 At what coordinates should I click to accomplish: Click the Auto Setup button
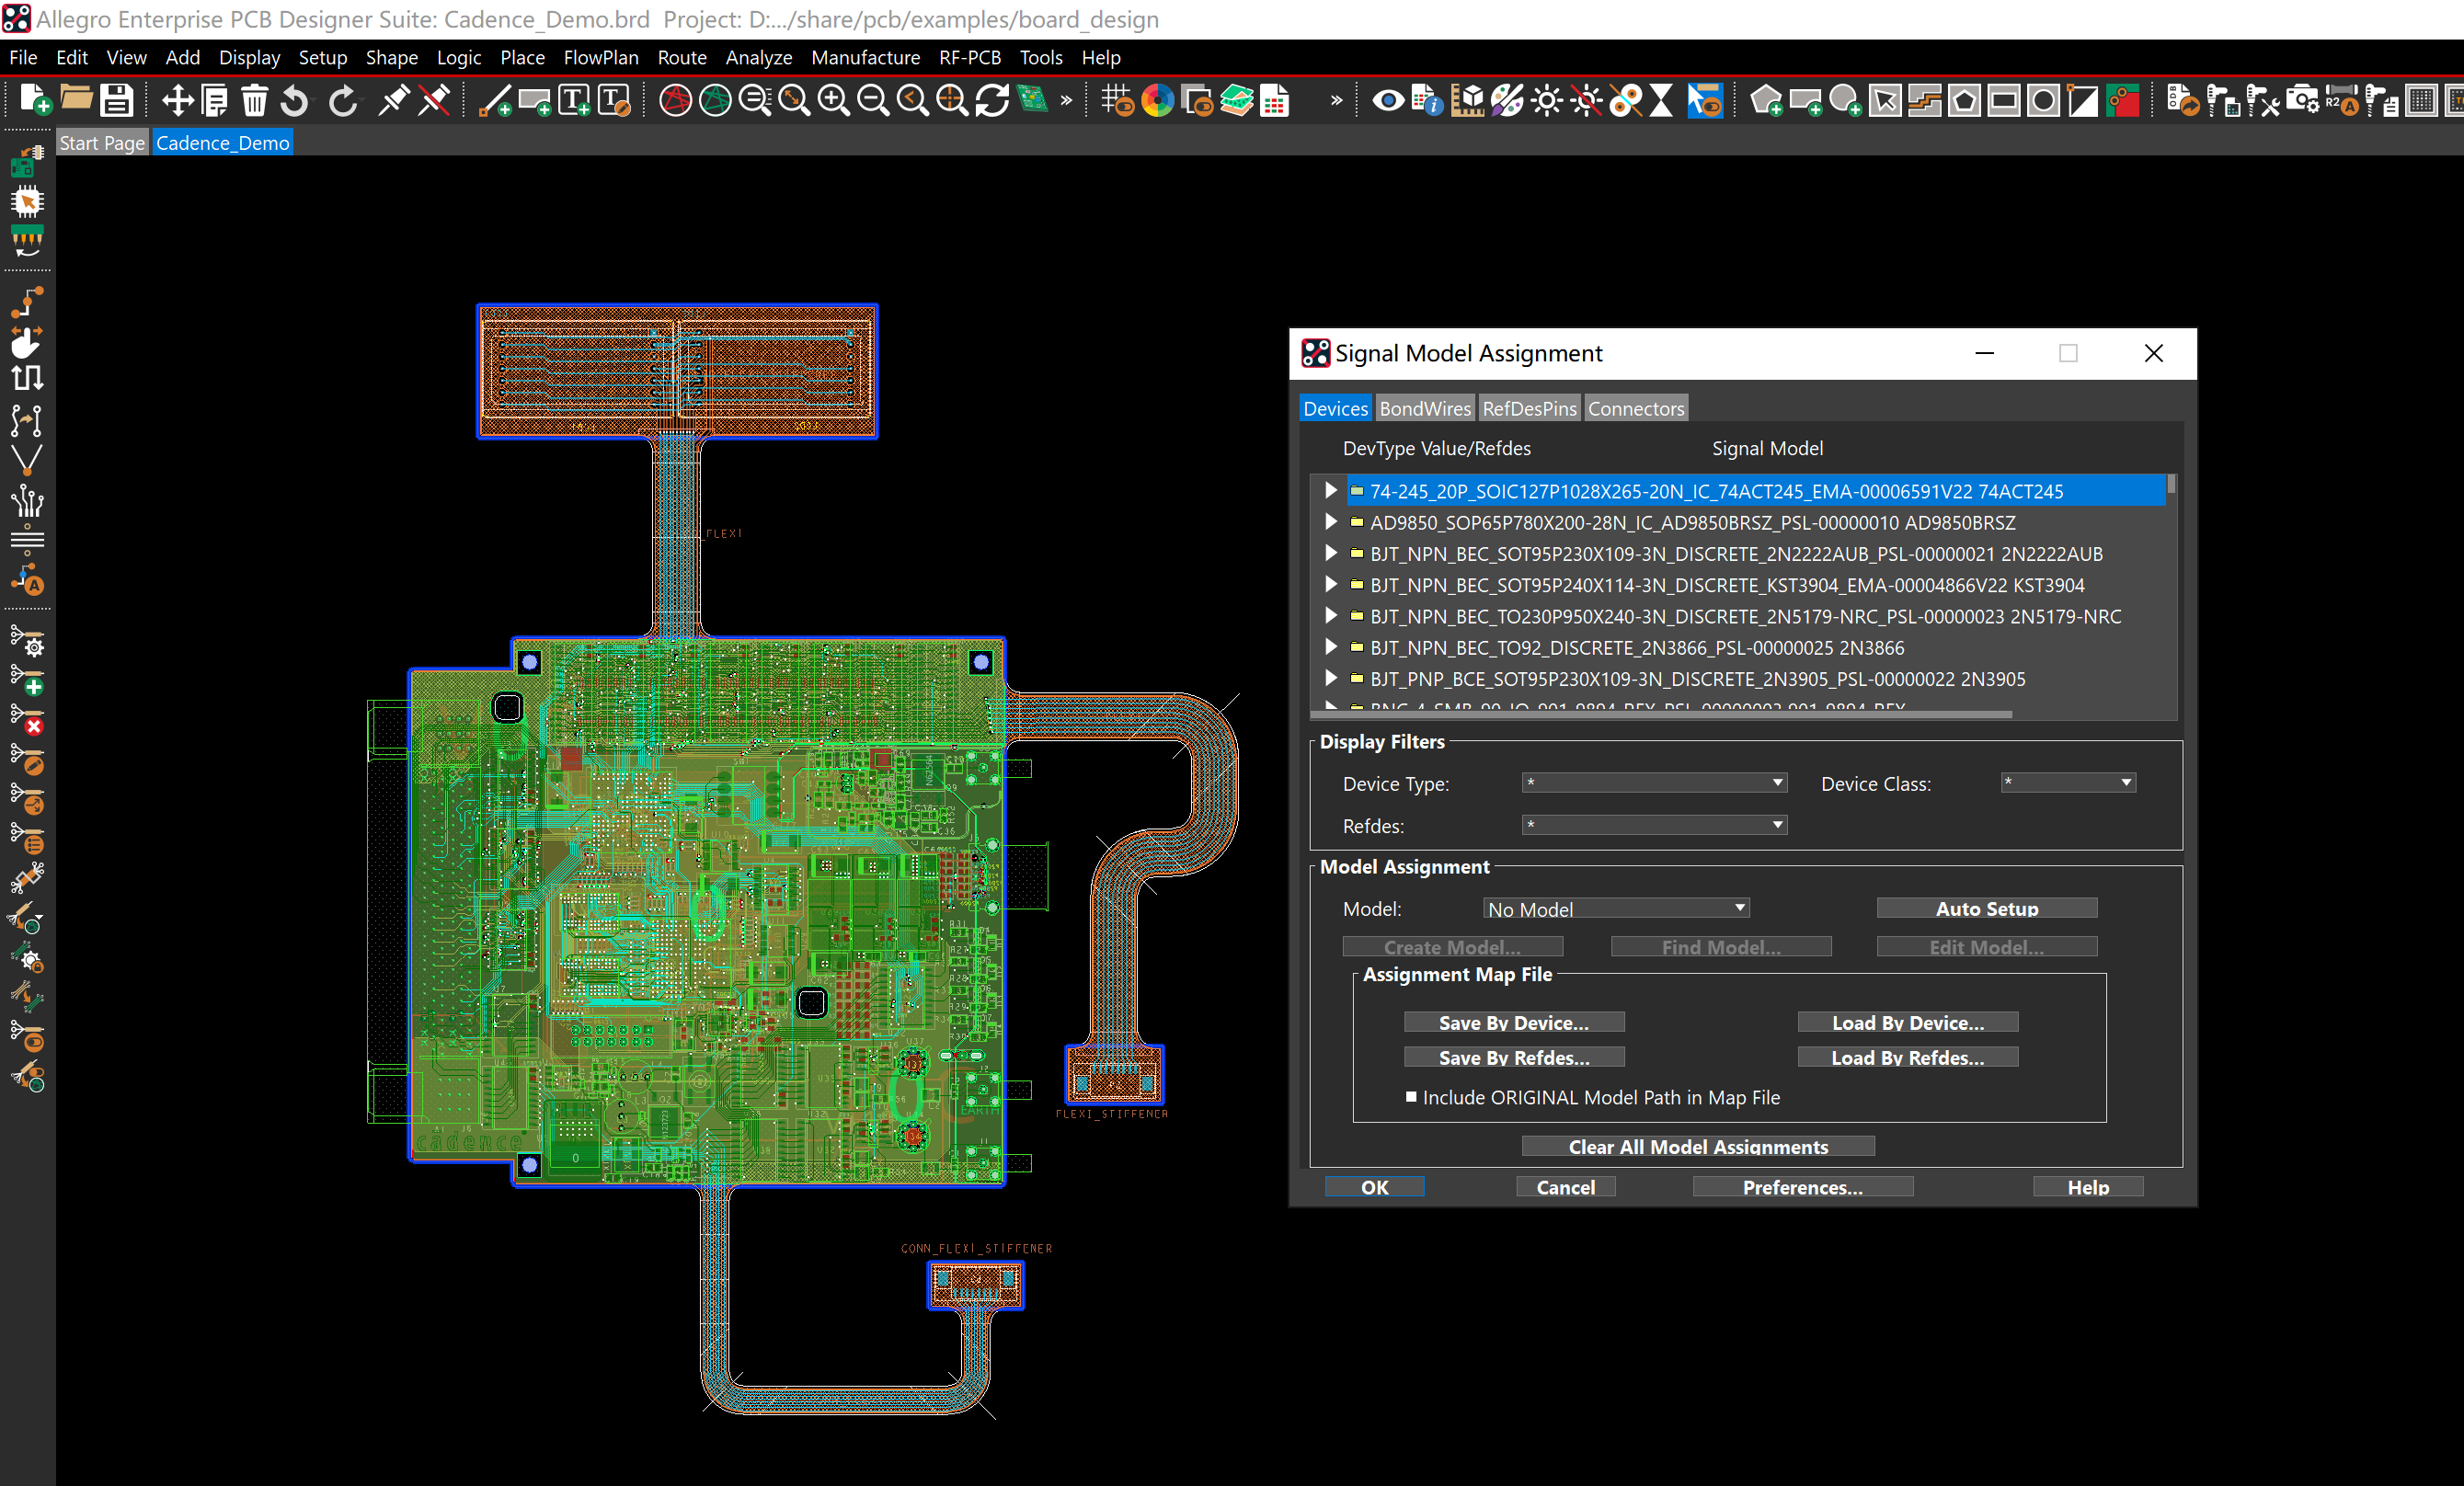click(x=1987, y=908)
